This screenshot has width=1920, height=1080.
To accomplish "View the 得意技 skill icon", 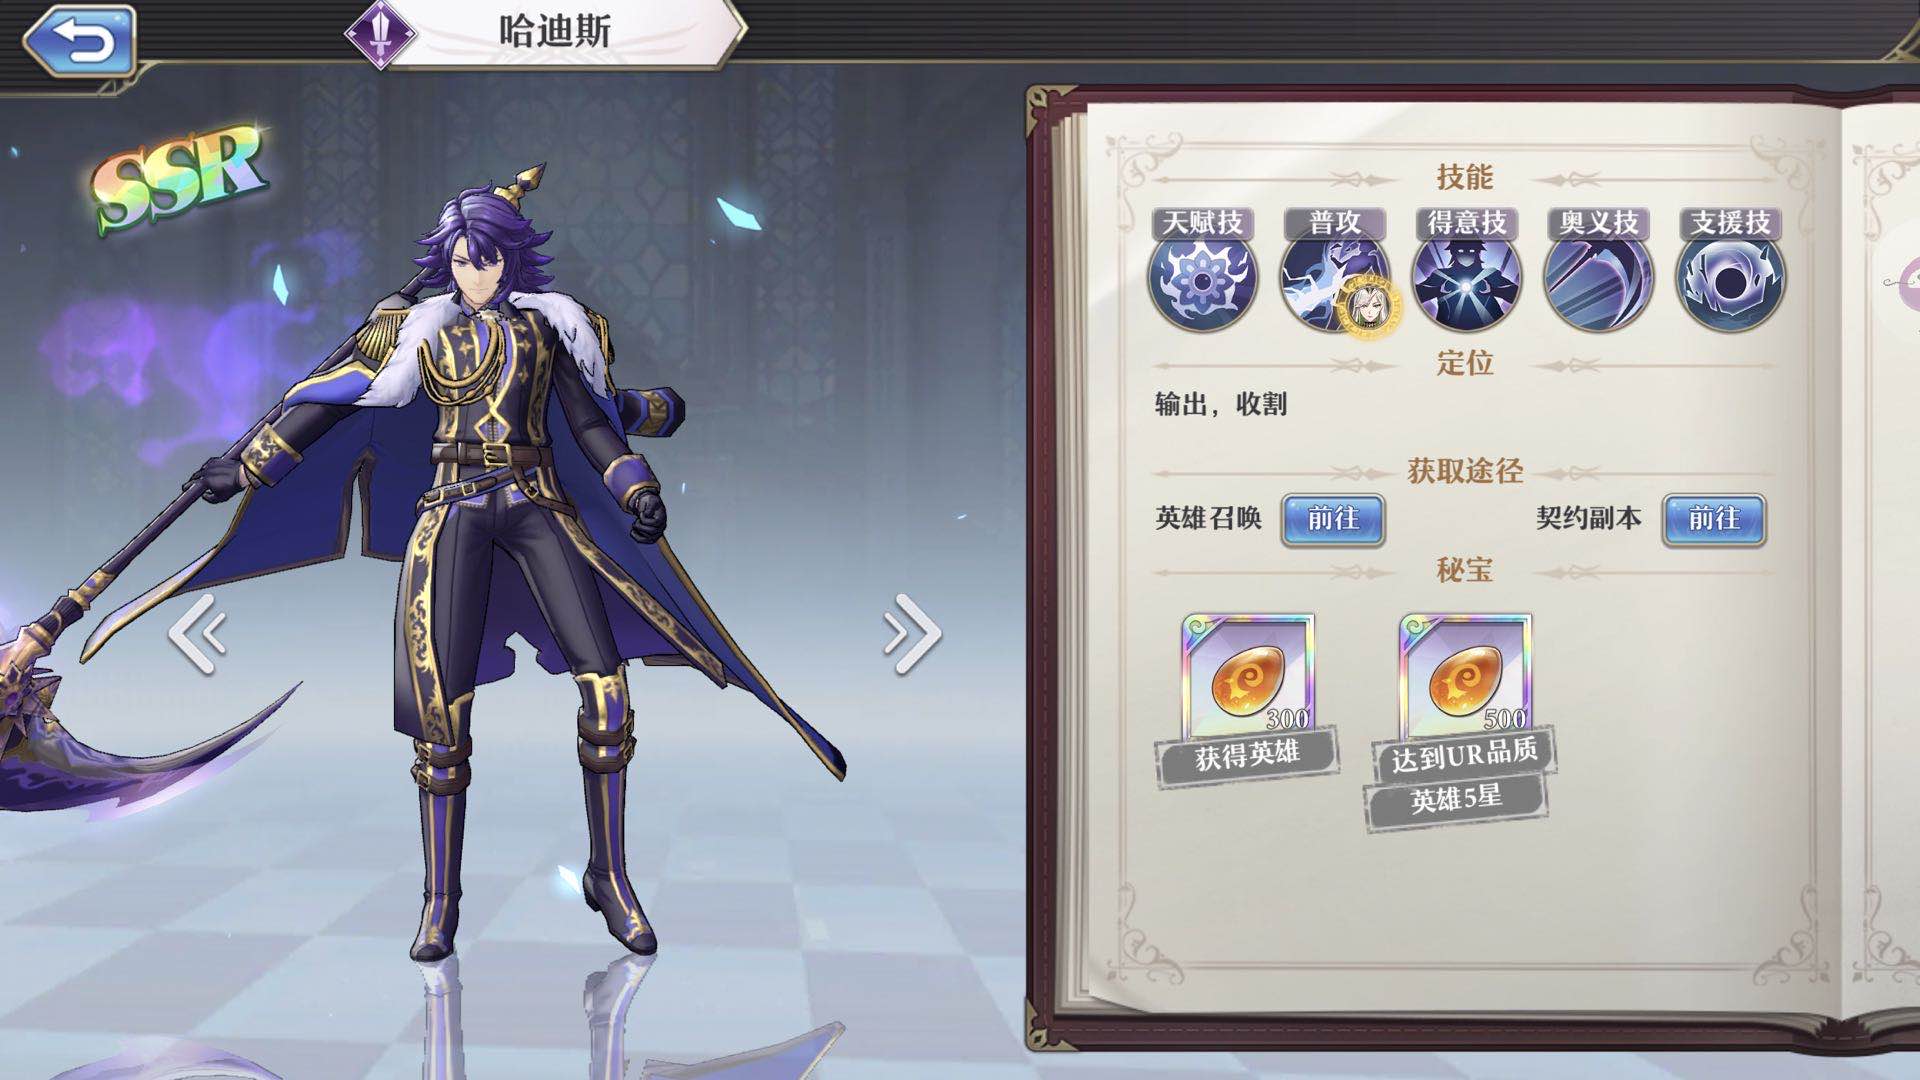I will point(1466,278).
